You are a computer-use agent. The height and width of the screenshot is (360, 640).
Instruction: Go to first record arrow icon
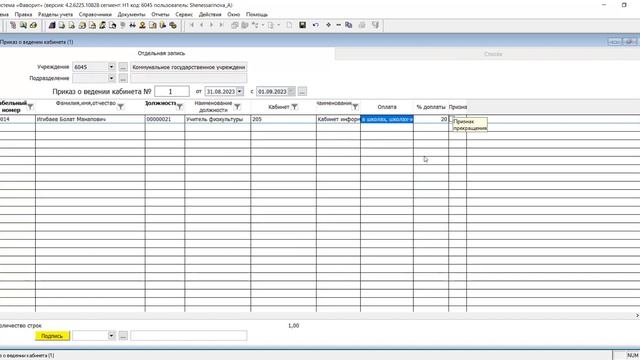[x=191, y=25]
